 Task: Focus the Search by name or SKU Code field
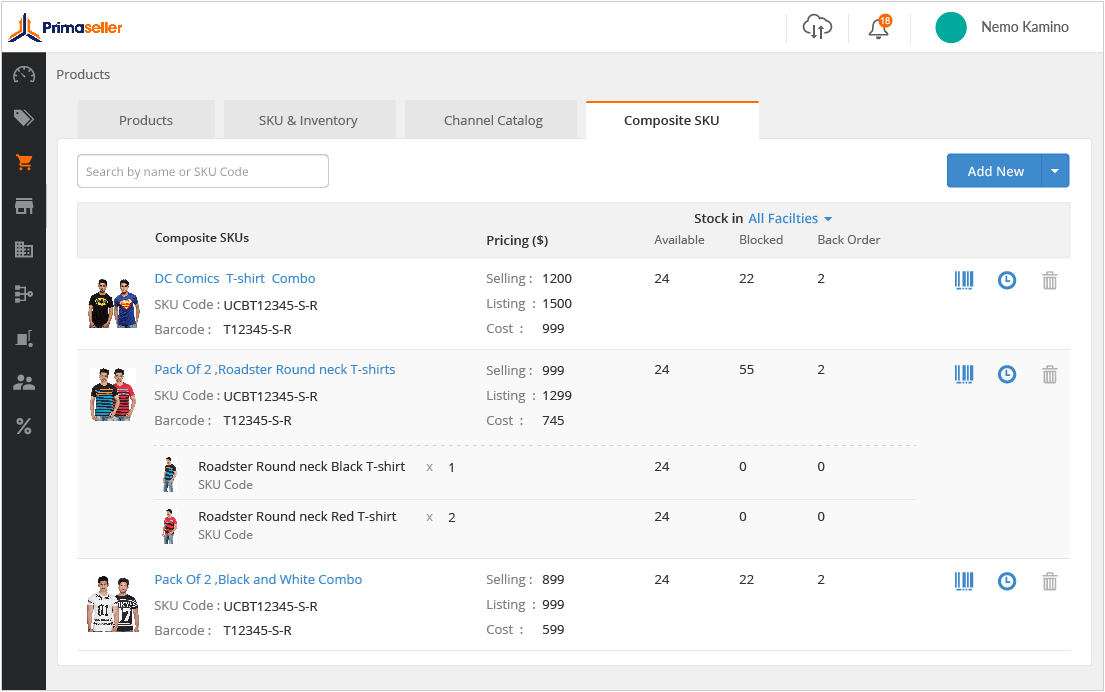point(203,171)
